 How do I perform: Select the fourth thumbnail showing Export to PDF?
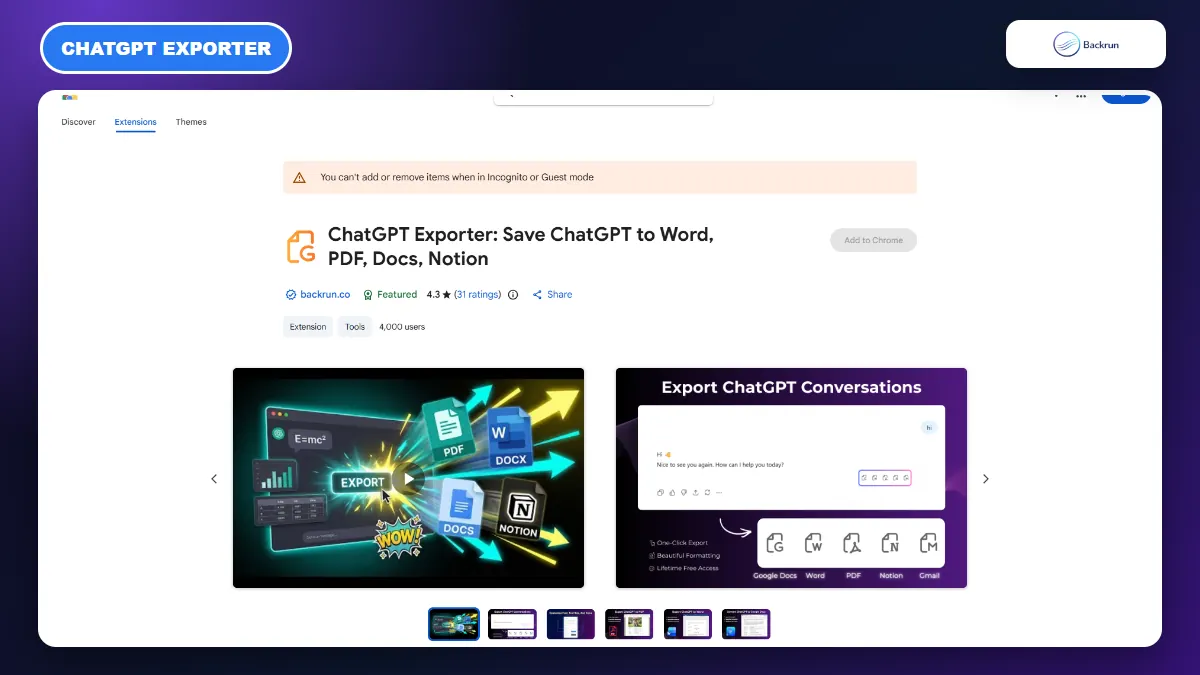pyautogui.click(x=629, y=624)
